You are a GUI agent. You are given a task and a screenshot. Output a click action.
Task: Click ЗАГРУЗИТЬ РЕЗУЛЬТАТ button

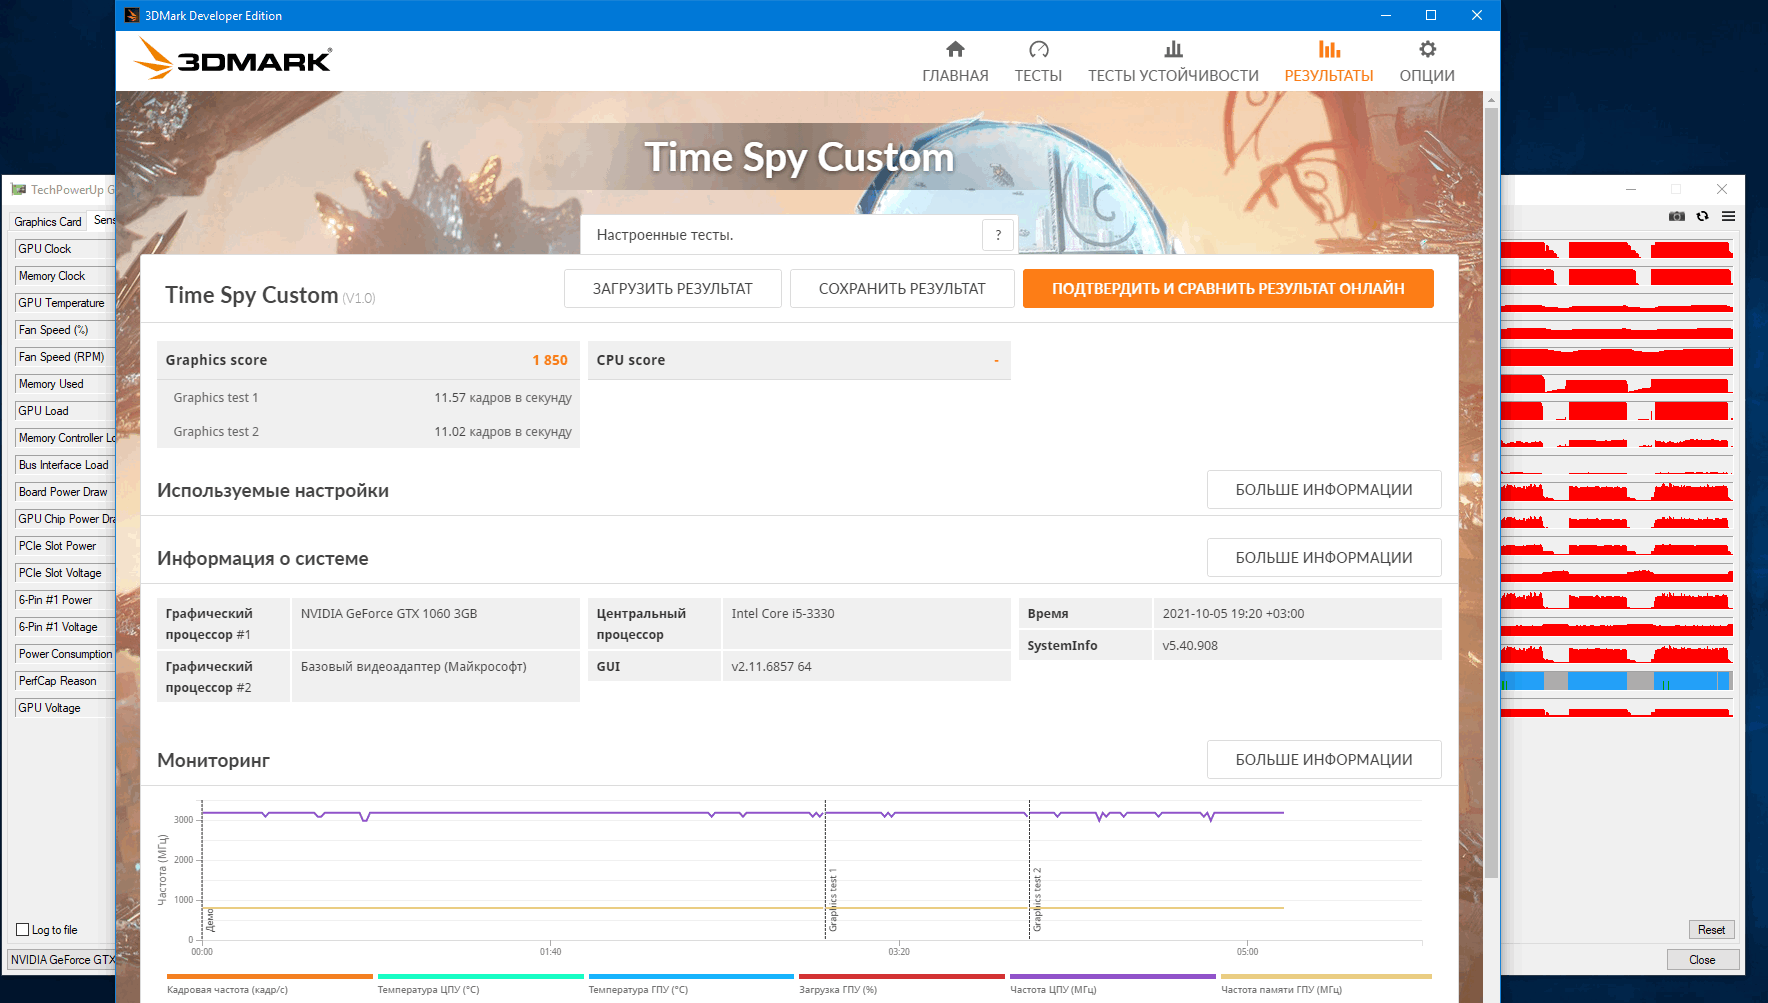672,288
